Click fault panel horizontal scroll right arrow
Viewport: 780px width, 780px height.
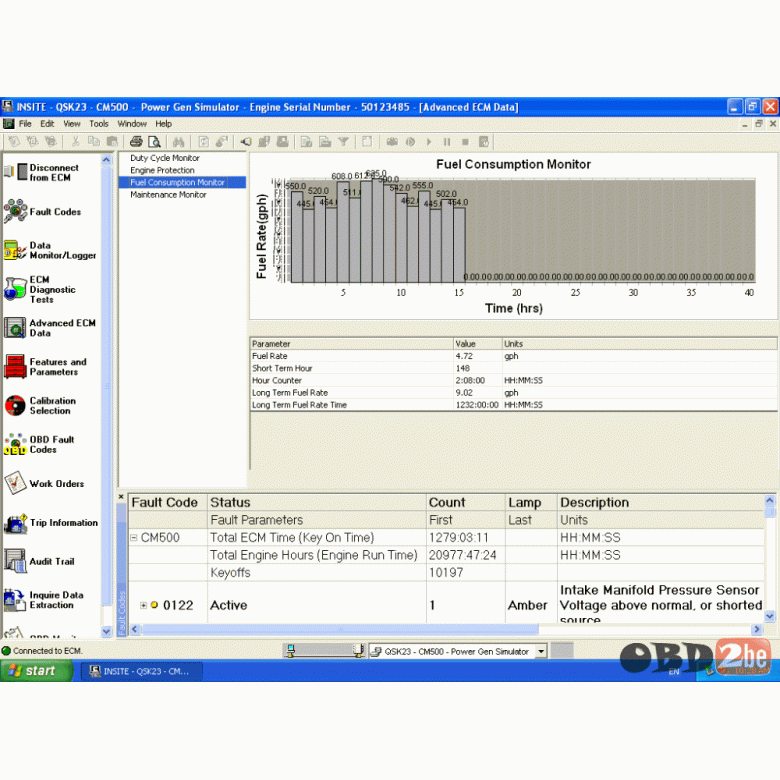tap(757, 629)
